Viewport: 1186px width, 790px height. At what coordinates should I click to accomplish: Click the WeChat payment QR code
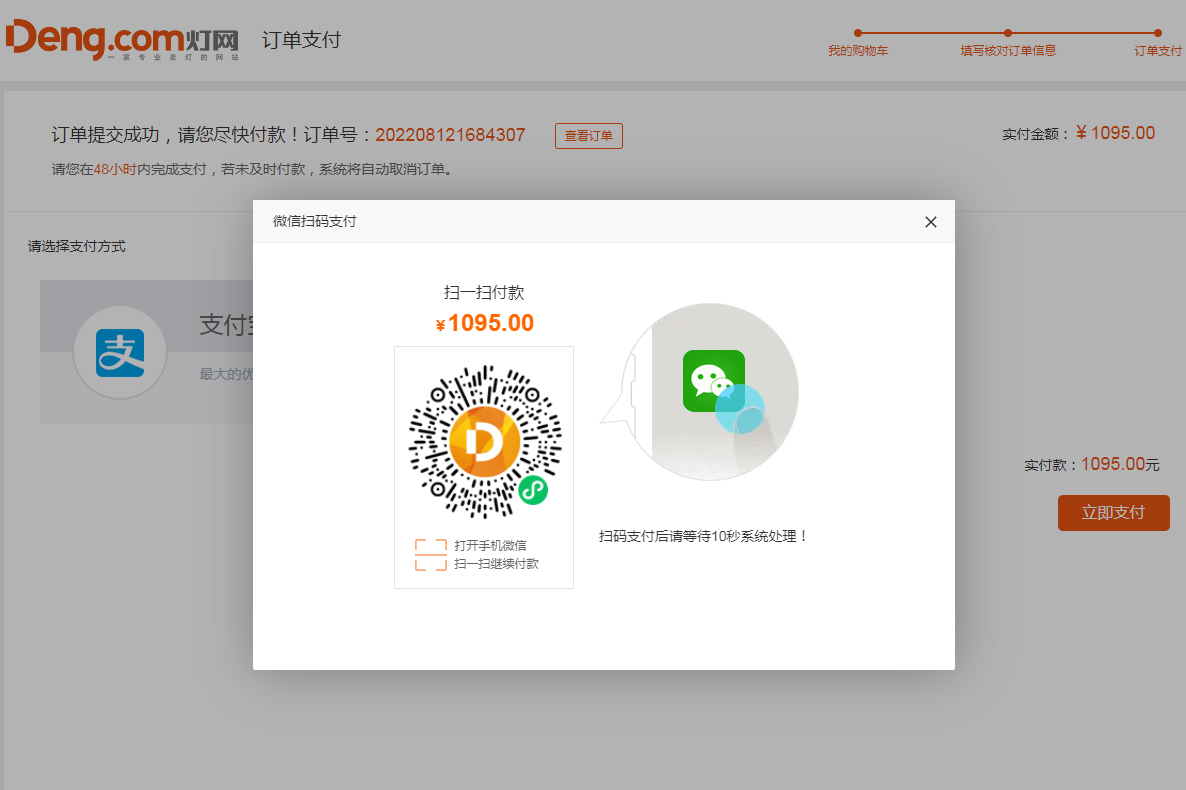pyautogui.click(x=484, y=442)
